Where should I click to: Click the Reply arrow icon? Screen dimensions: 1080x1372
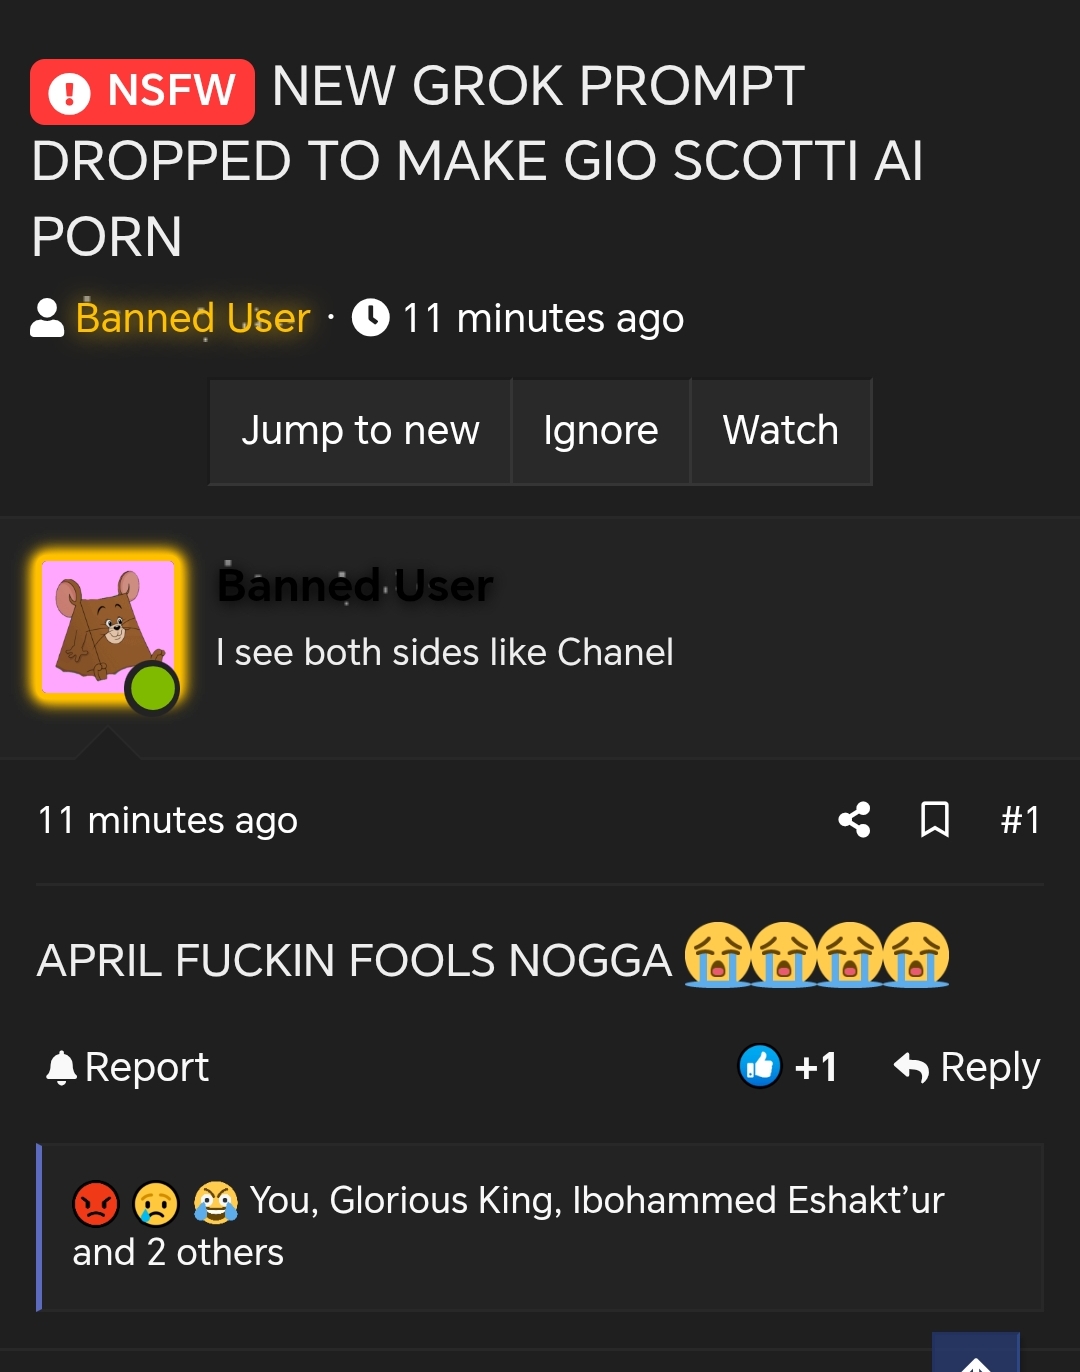911,1066
